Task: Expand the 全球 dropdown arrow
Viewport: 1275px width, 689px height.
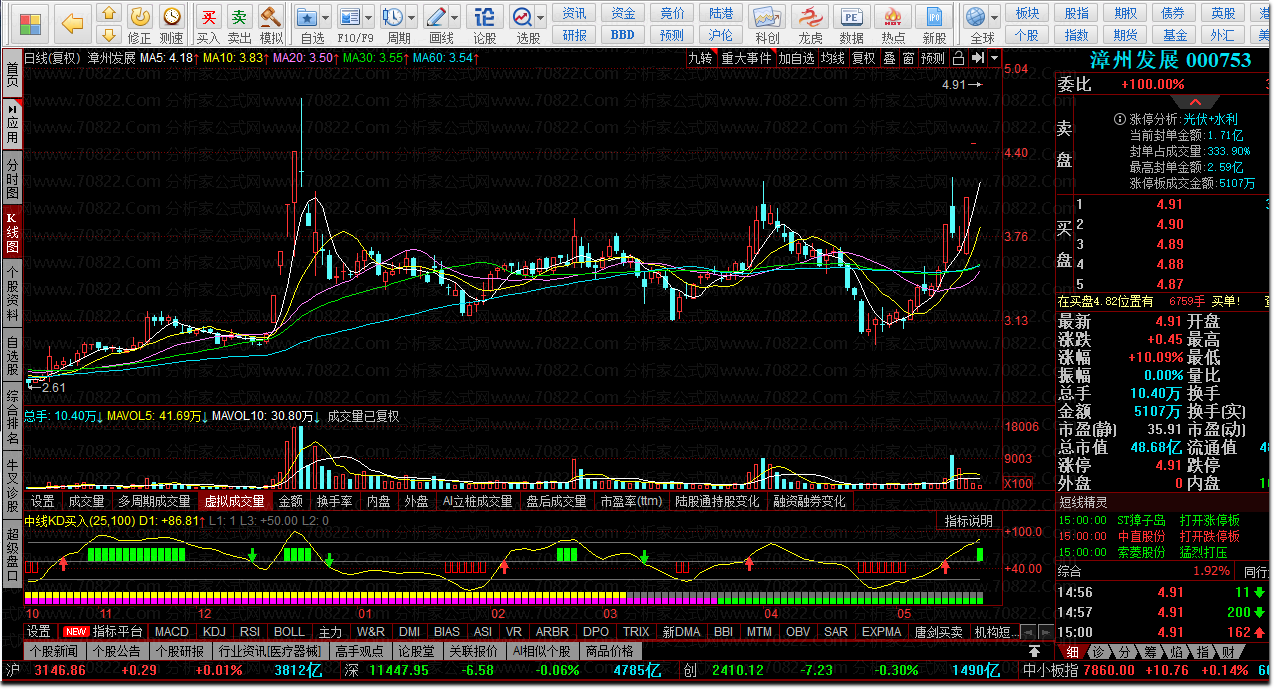Action: [x=995, y=18]
